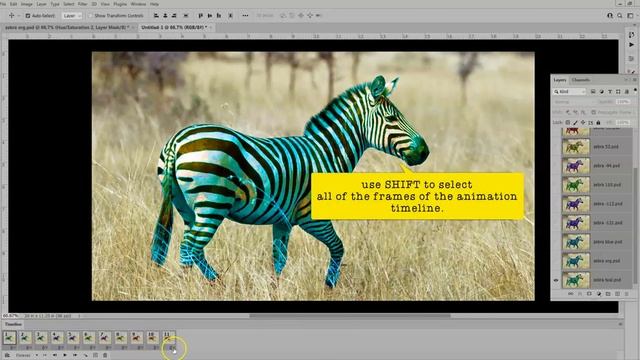640x360 pixels.
Task: Select the Move tool icon in options bar
Action: [11, 16]
